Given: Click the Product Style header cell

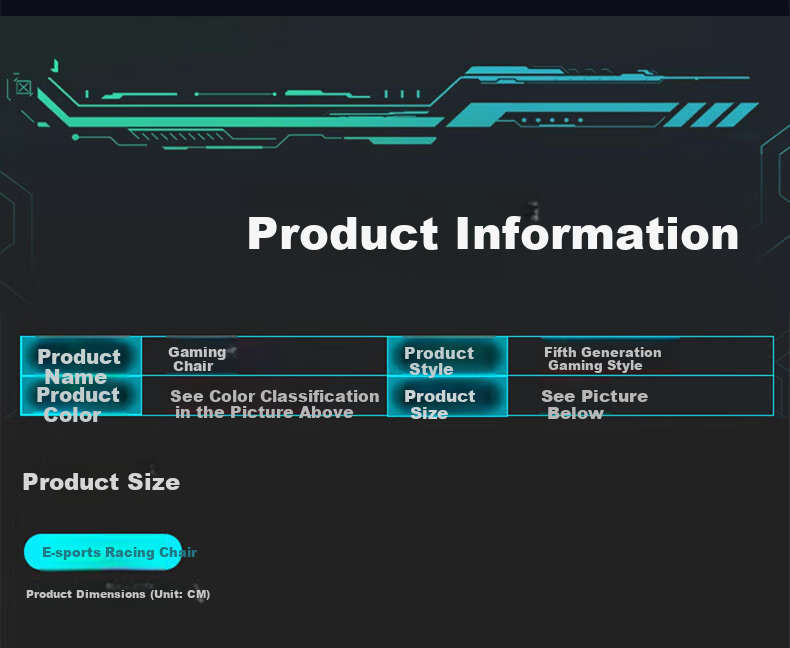Looking at the screenshot, I should coord(447,356).
